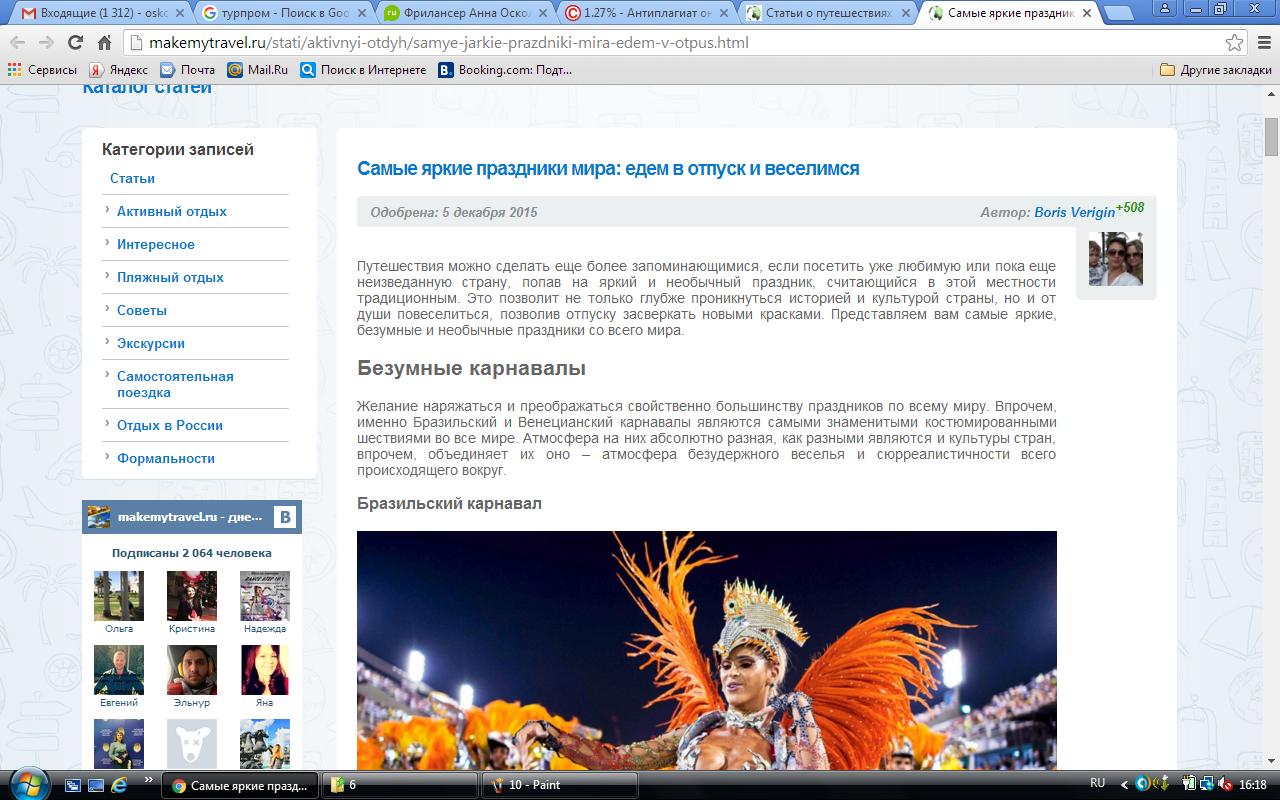Click the VK logo icon in widget
The width and height of the screenshot is (1280, 800).
(x=285, y=517)
